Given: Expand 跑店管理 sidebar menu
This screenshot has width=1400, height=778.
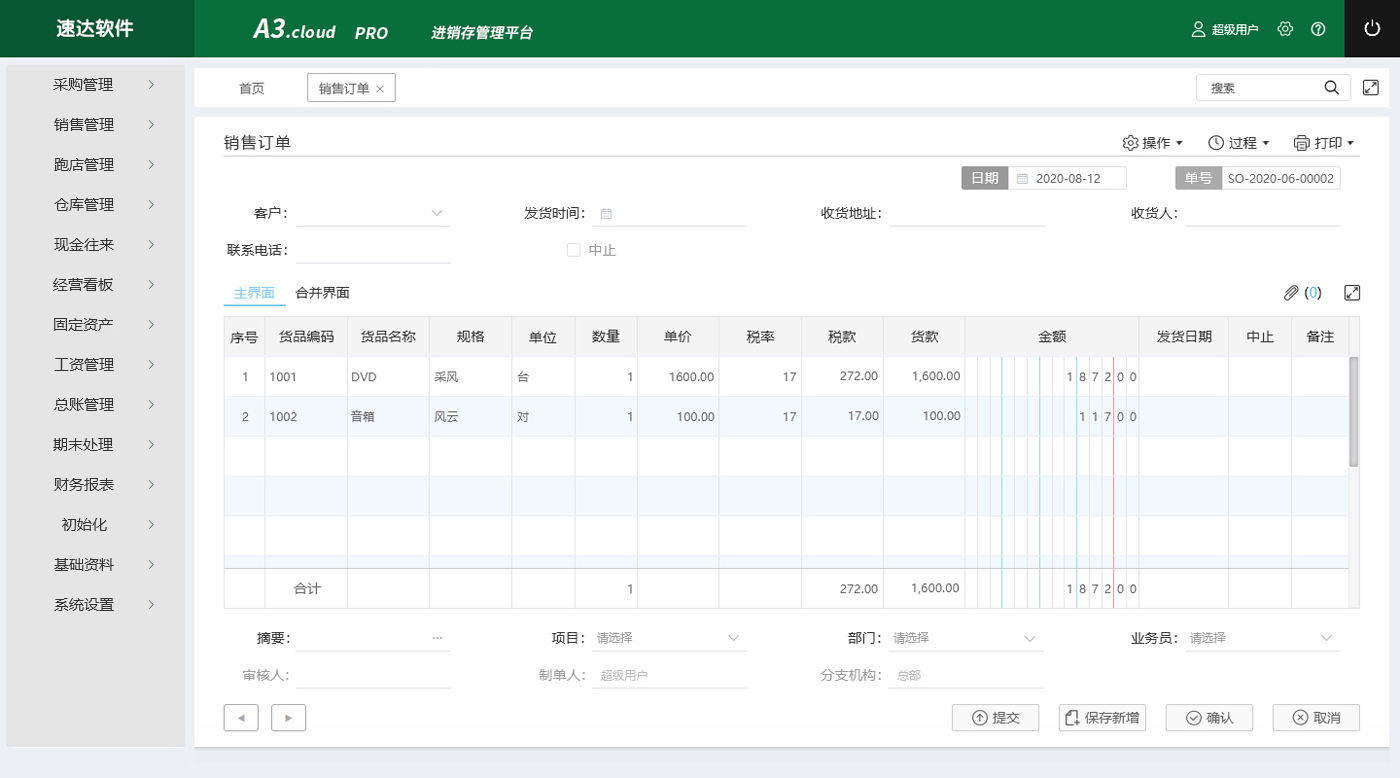Looking at the screenshot, I should point(95,165).
